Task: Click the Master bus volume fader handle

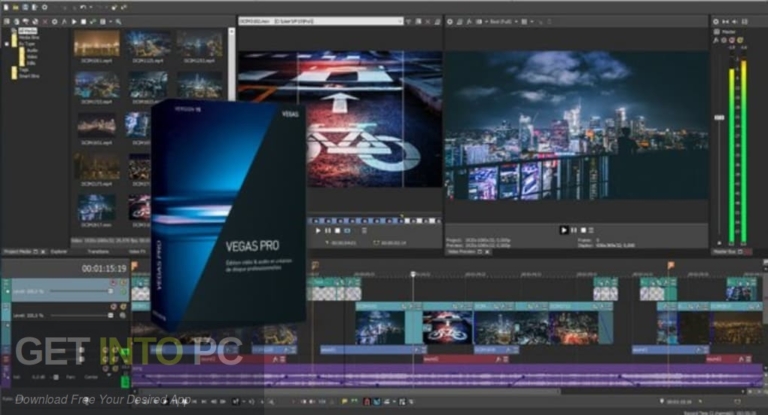Action: (x=719, y=118)
